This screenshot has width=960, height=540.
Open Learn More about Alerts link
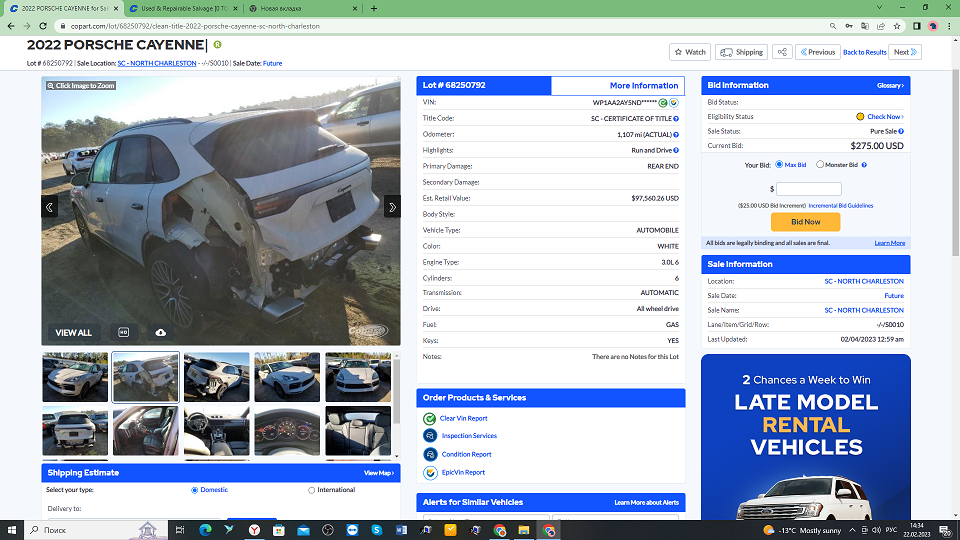click(x=647, y=503)
